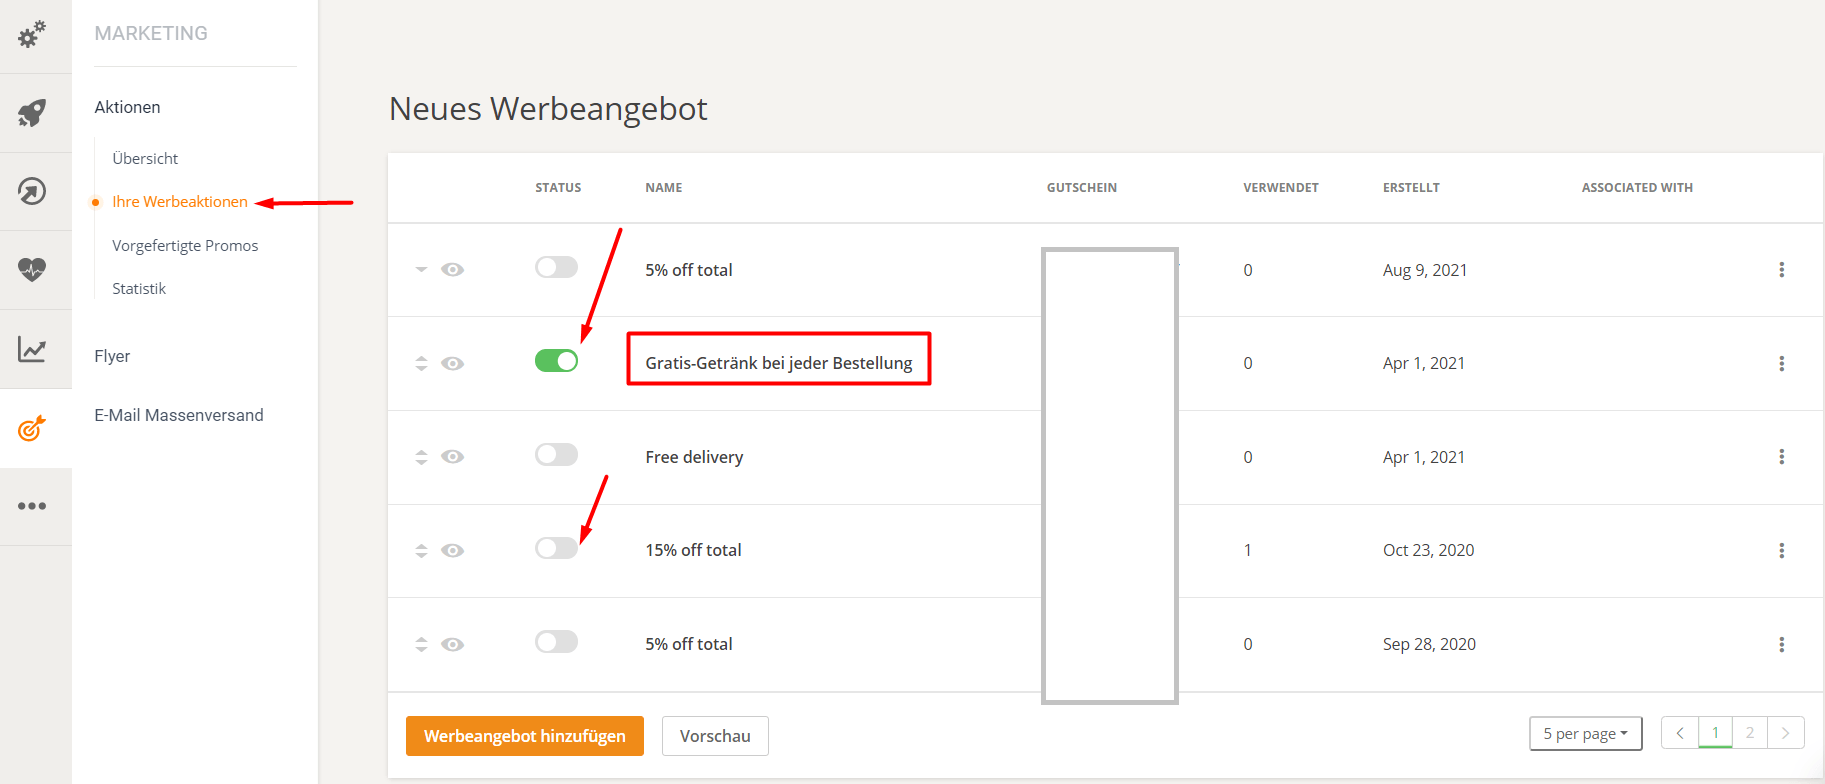The width and height of the screenshot is (1825, 784).
Task: Open the orange target marketing sidebar icon
Action: tap(32, 428)
